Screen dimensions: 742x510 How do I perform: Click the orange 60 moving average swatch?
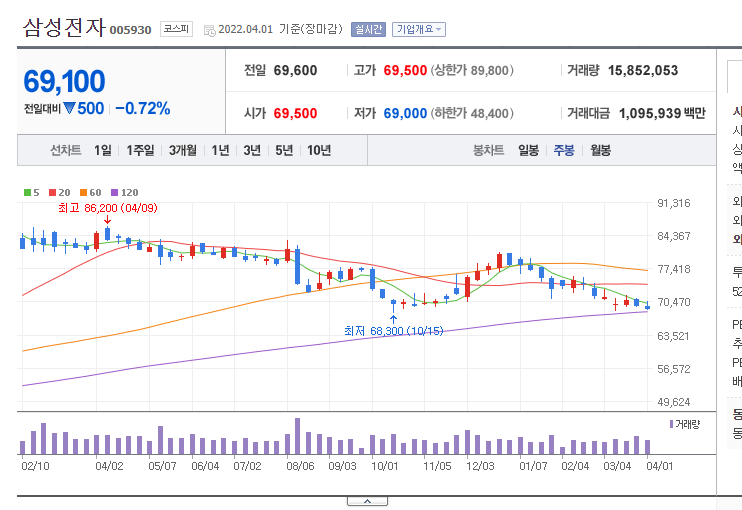point(83,193)
